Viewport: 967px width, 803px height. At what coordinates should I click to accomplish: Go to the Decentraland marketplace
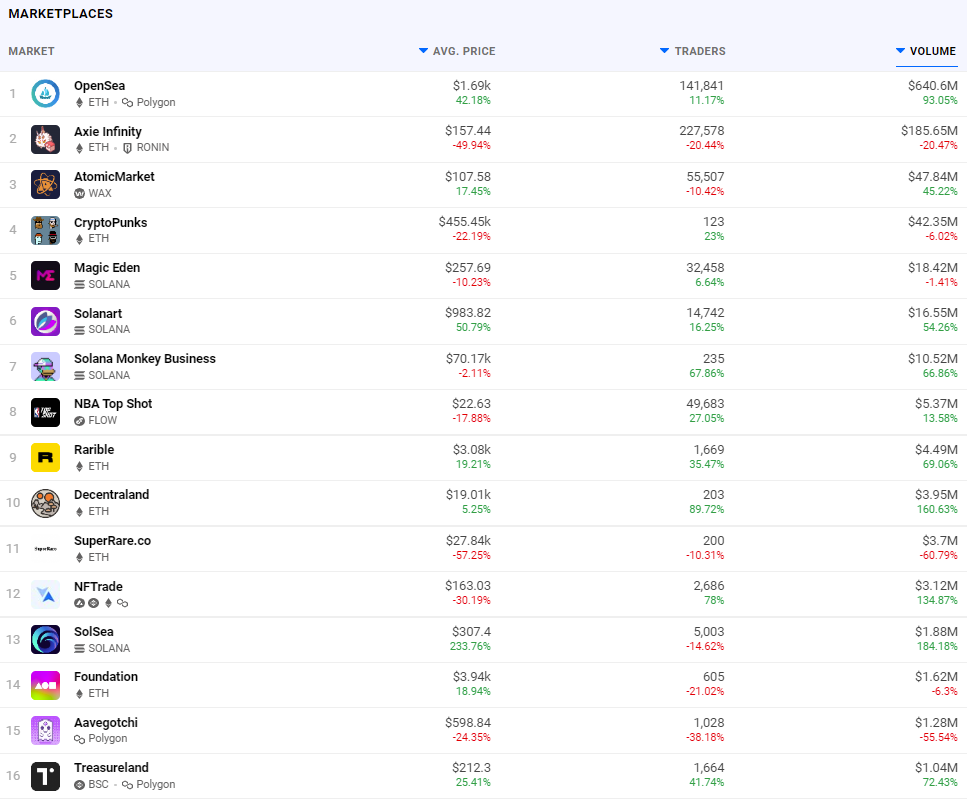click(x=112, y=495)
